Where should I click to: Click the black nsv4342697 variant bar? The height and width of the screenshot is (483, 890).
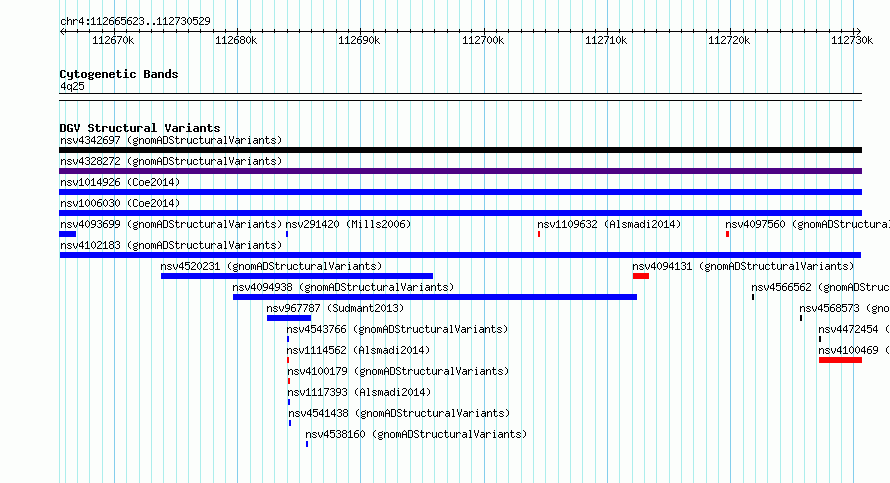(x=460, y=150)
